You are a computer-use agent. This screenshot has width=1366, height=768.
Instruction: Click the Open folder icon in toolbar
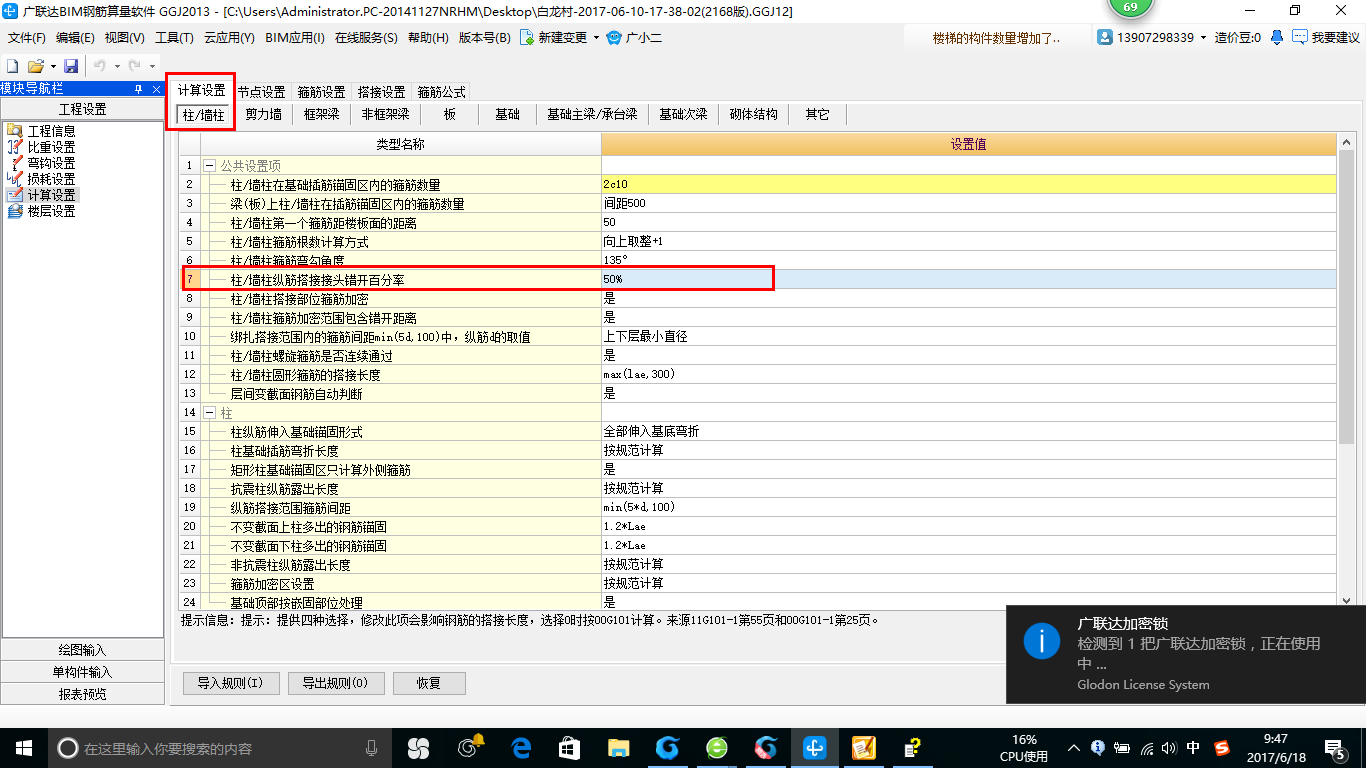pyautogui.click(x=35, y=65)
